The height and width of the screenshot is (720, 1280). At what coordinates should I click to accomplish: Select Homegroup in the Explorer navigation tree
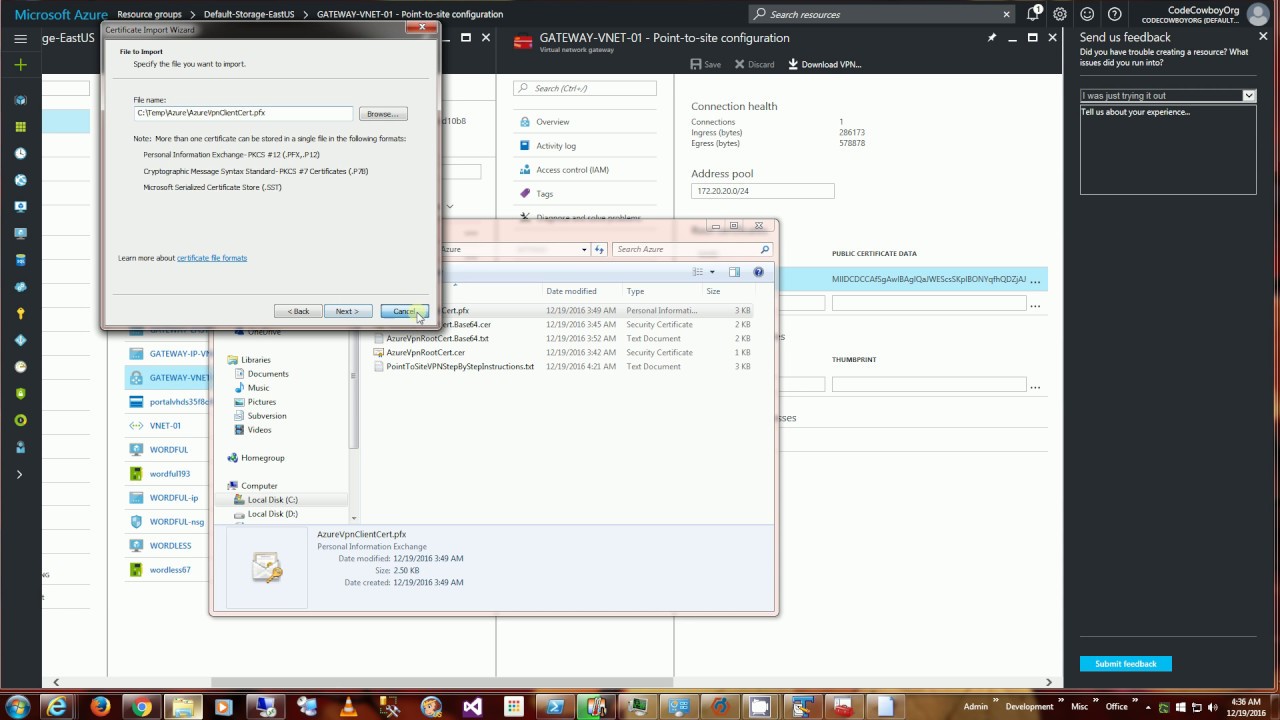262,458
